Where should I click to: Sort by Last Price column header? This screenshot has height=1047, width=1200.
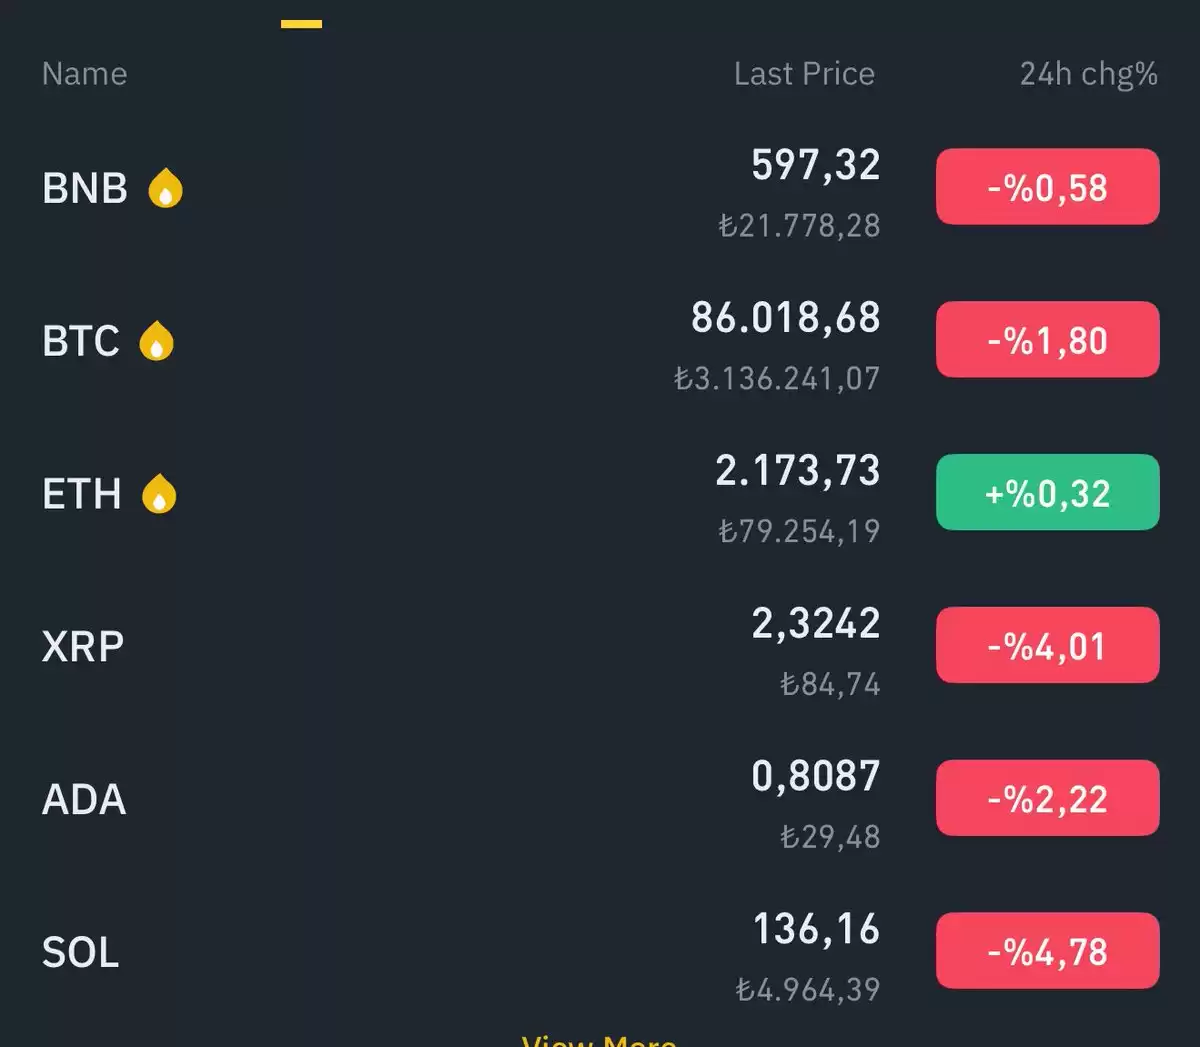(x=804, y=74)
